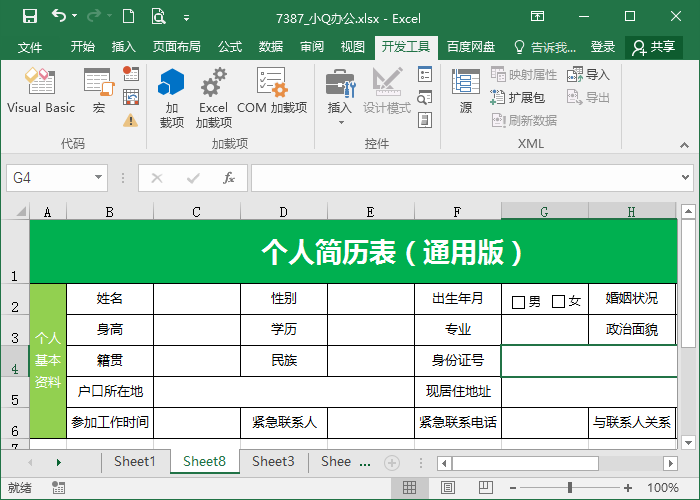Image resolution: width=700 pixels, height=500 pixels.
Task: Open the 文件 tab
Action: pos(30,46)
